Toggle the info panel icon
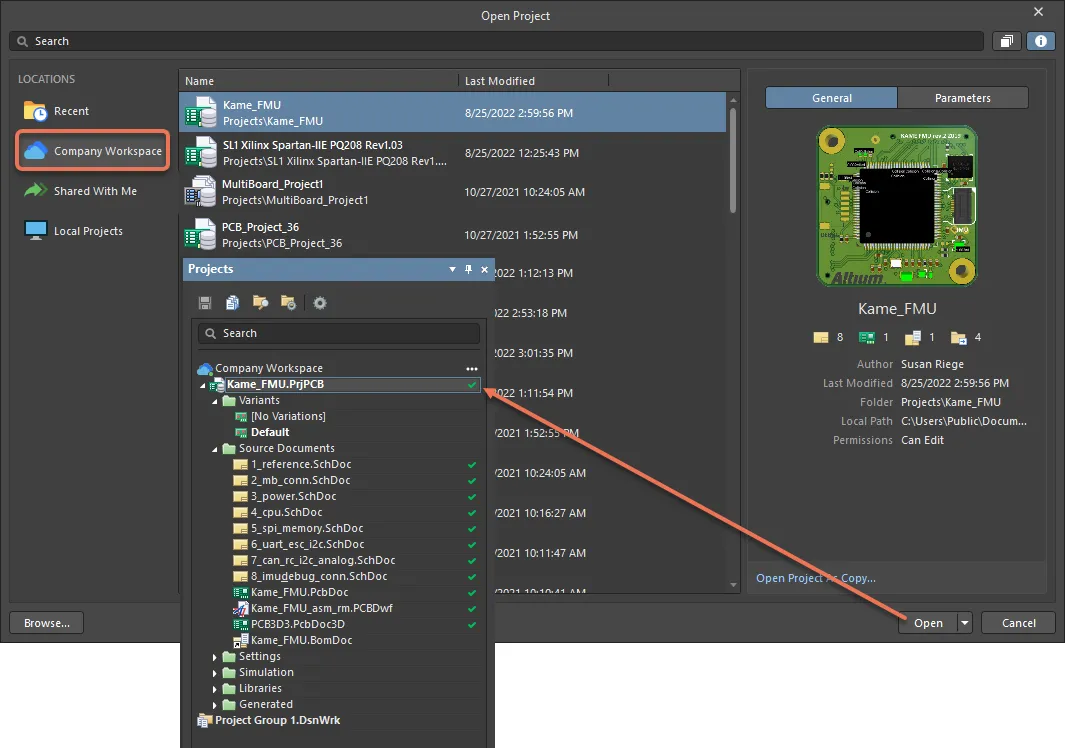The width and height of the screenshot is (1065, 748). (1041, 41)
